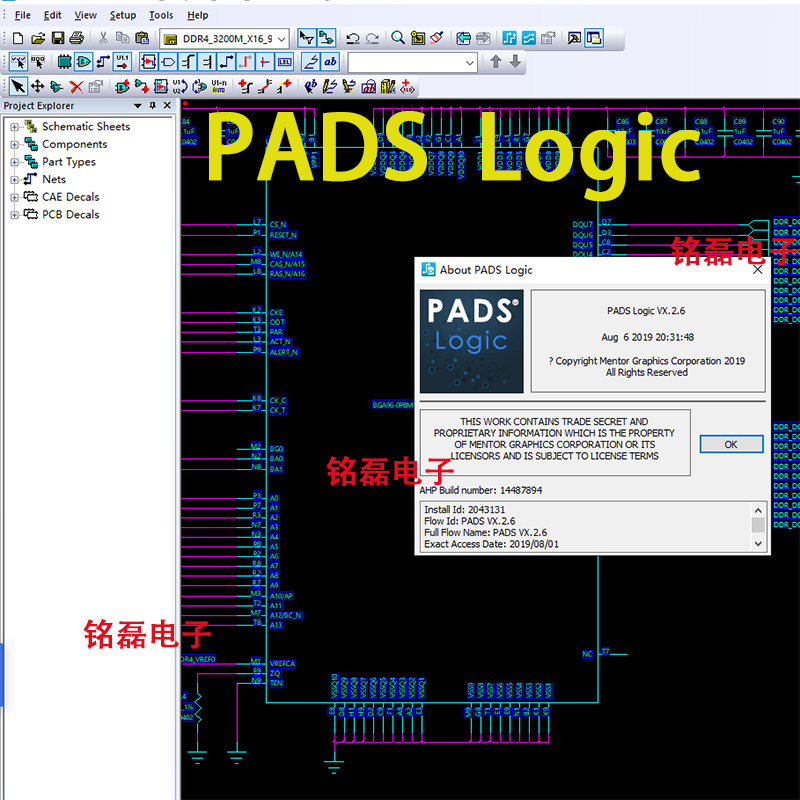
Task: Toggle the Labels LBL filter icon
Action: [x=285, y=62]
